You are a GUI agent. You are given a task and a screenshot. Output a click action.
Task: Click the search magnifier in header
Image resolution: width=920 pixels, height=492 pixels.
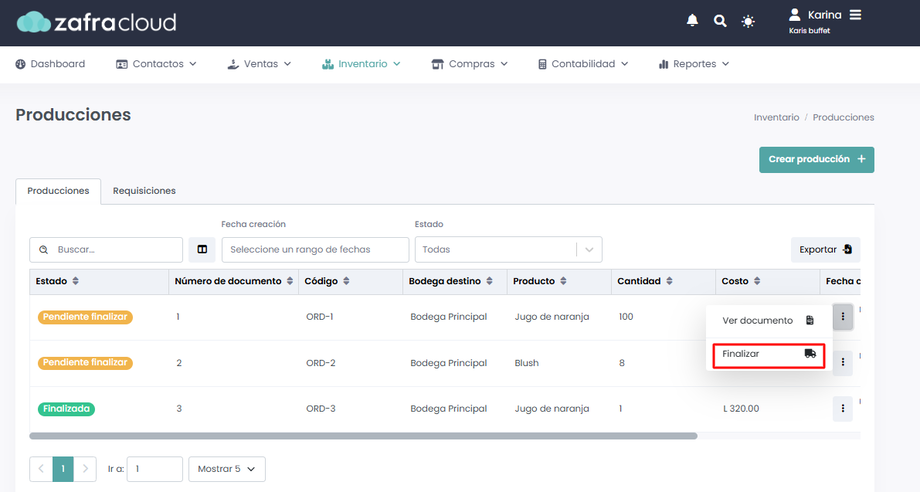click(720, 21)
